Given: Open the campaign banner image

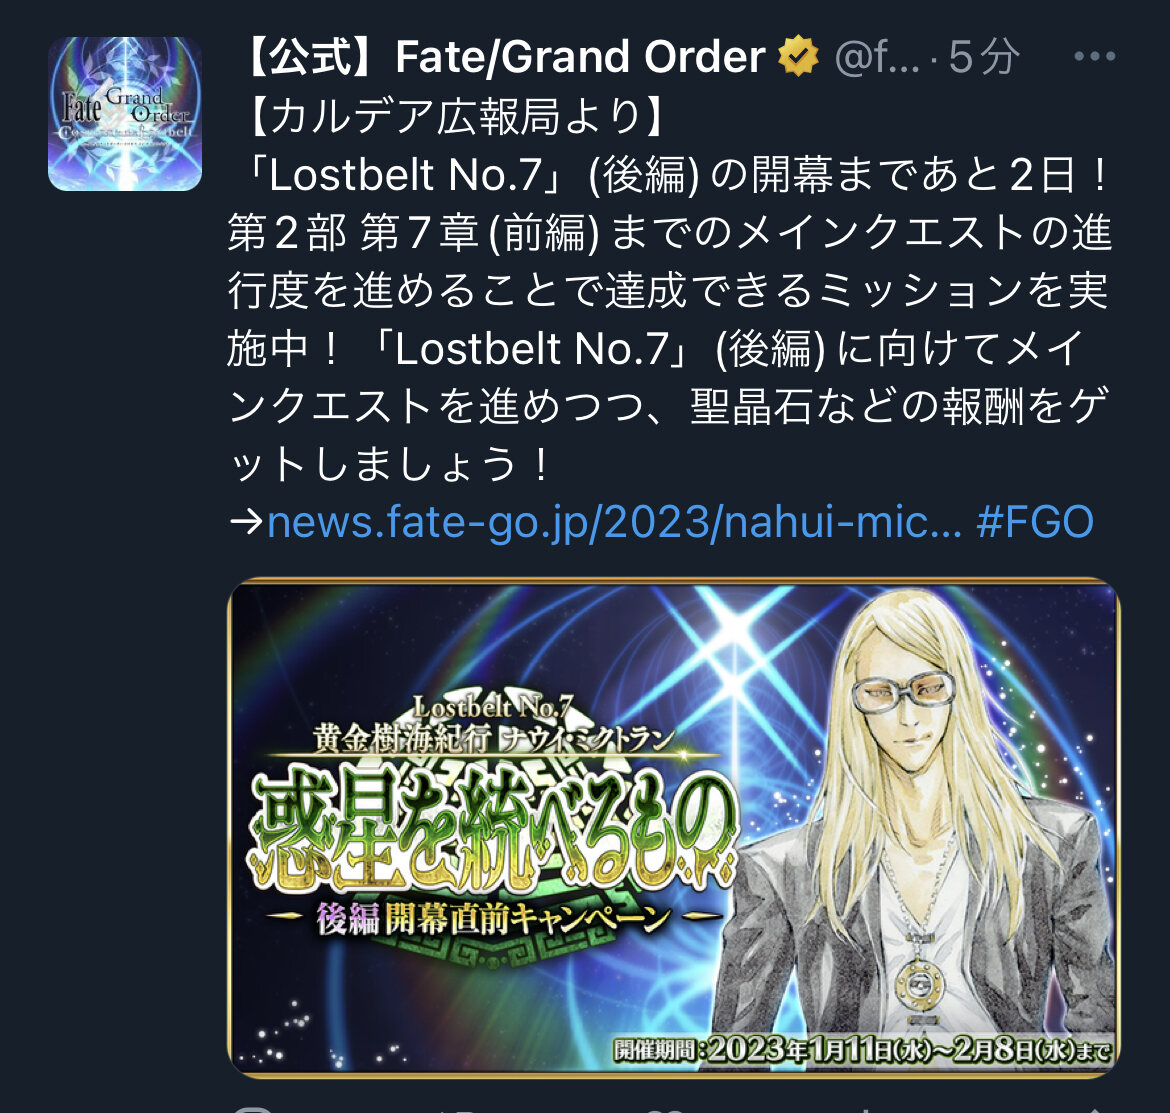Looking at the screenshot, I should (x=673, y=828).
